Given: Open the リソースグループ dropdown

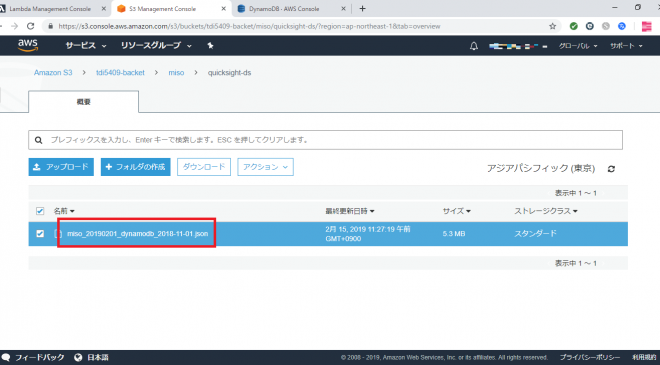Looking at the screenshot, I should tap(156, 45).
